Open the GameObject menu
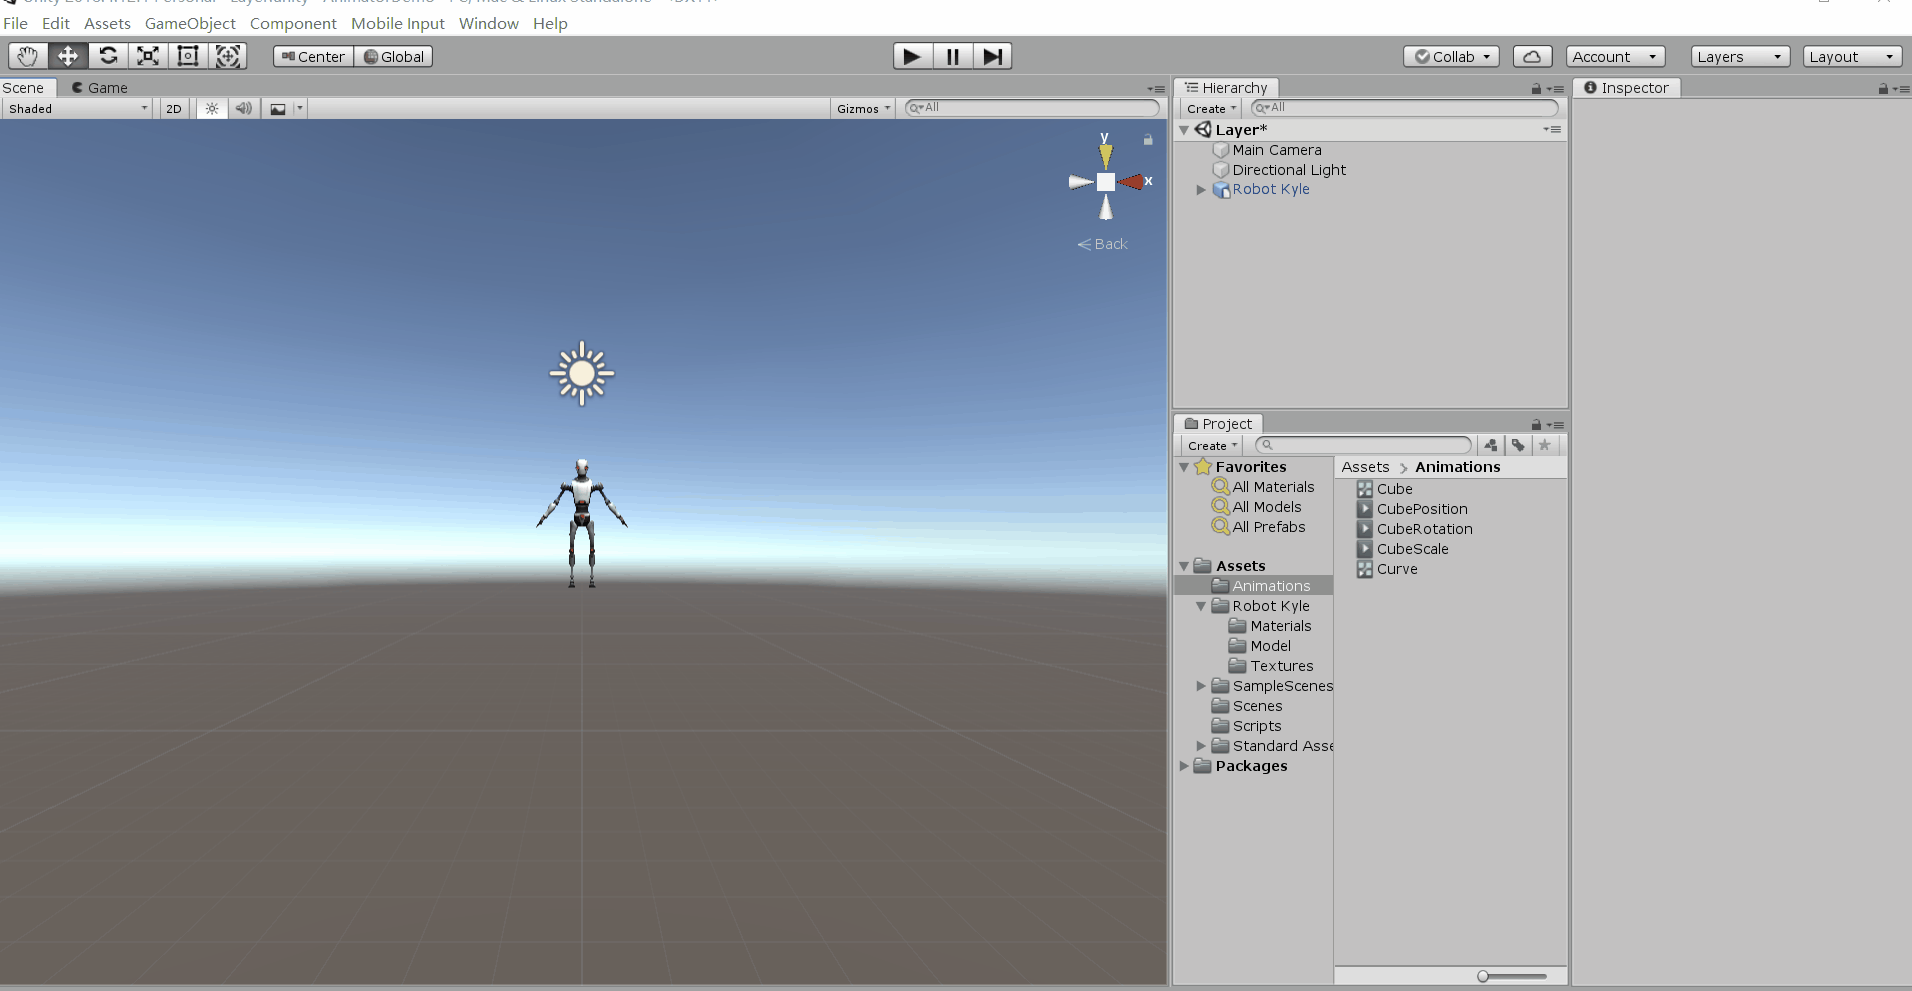The image size is (1912, 991). [x=190, y=23]
